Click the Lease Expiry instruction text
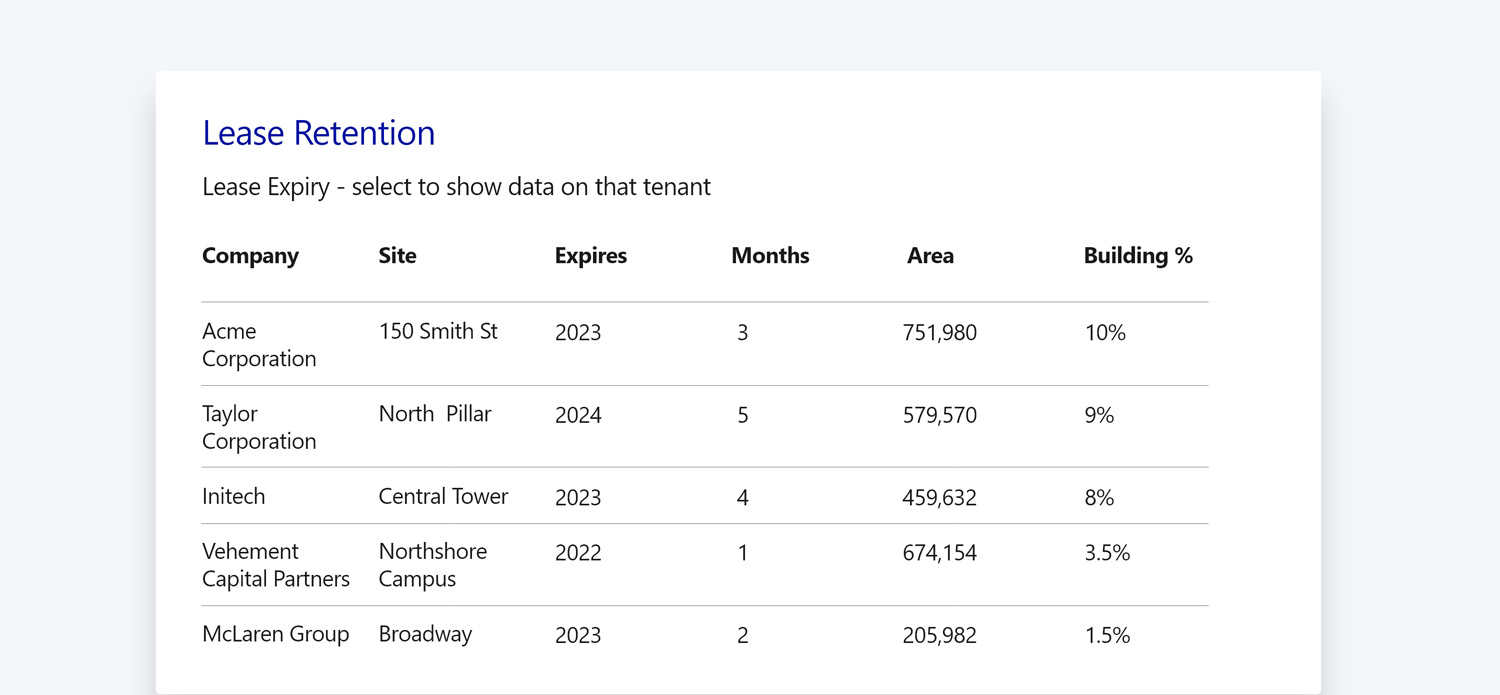 coord(456,187)
